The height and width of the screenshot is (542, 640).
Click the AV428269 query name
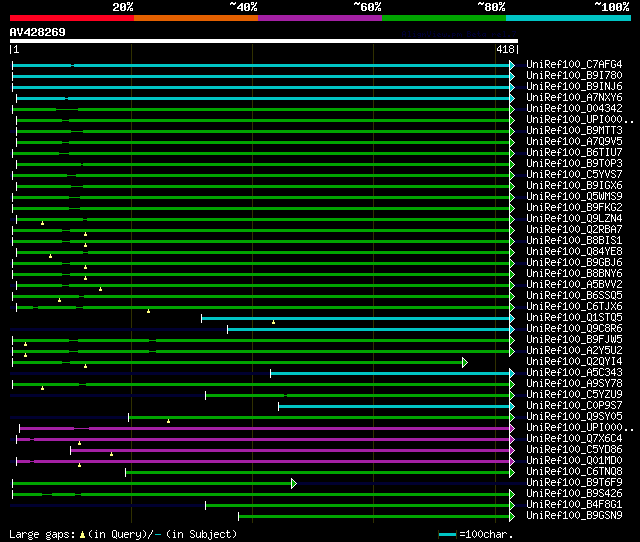(38, 32)
